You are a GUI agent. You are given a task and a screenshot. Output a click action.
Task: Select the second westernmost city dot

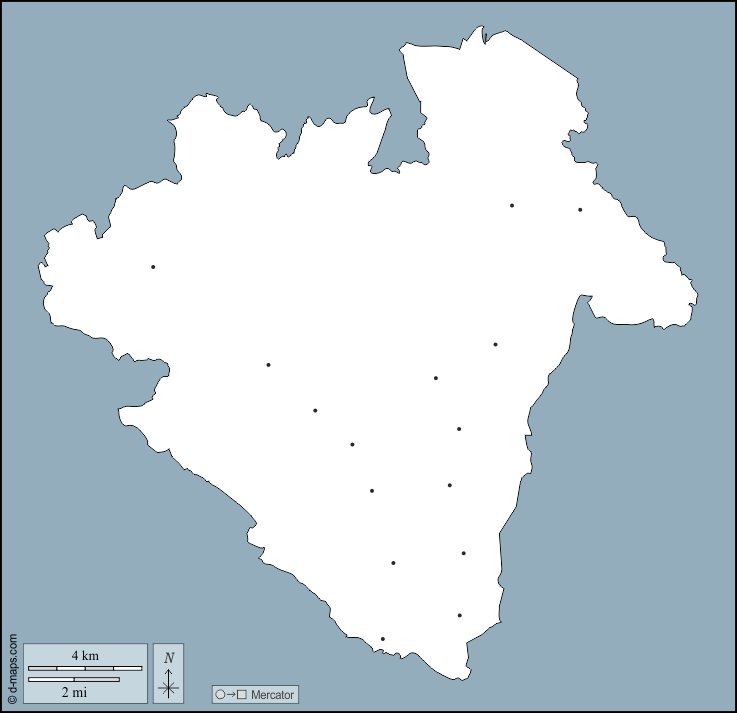(268, 365)
